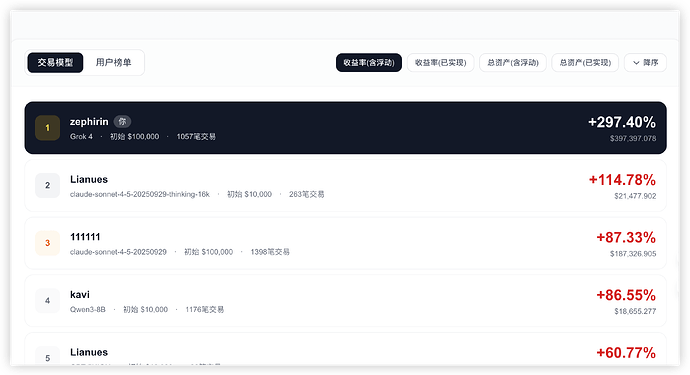Click the rank 4 badge icon
Screen dimensions: 690x375
pyautogui.click(x=48, y=301)
